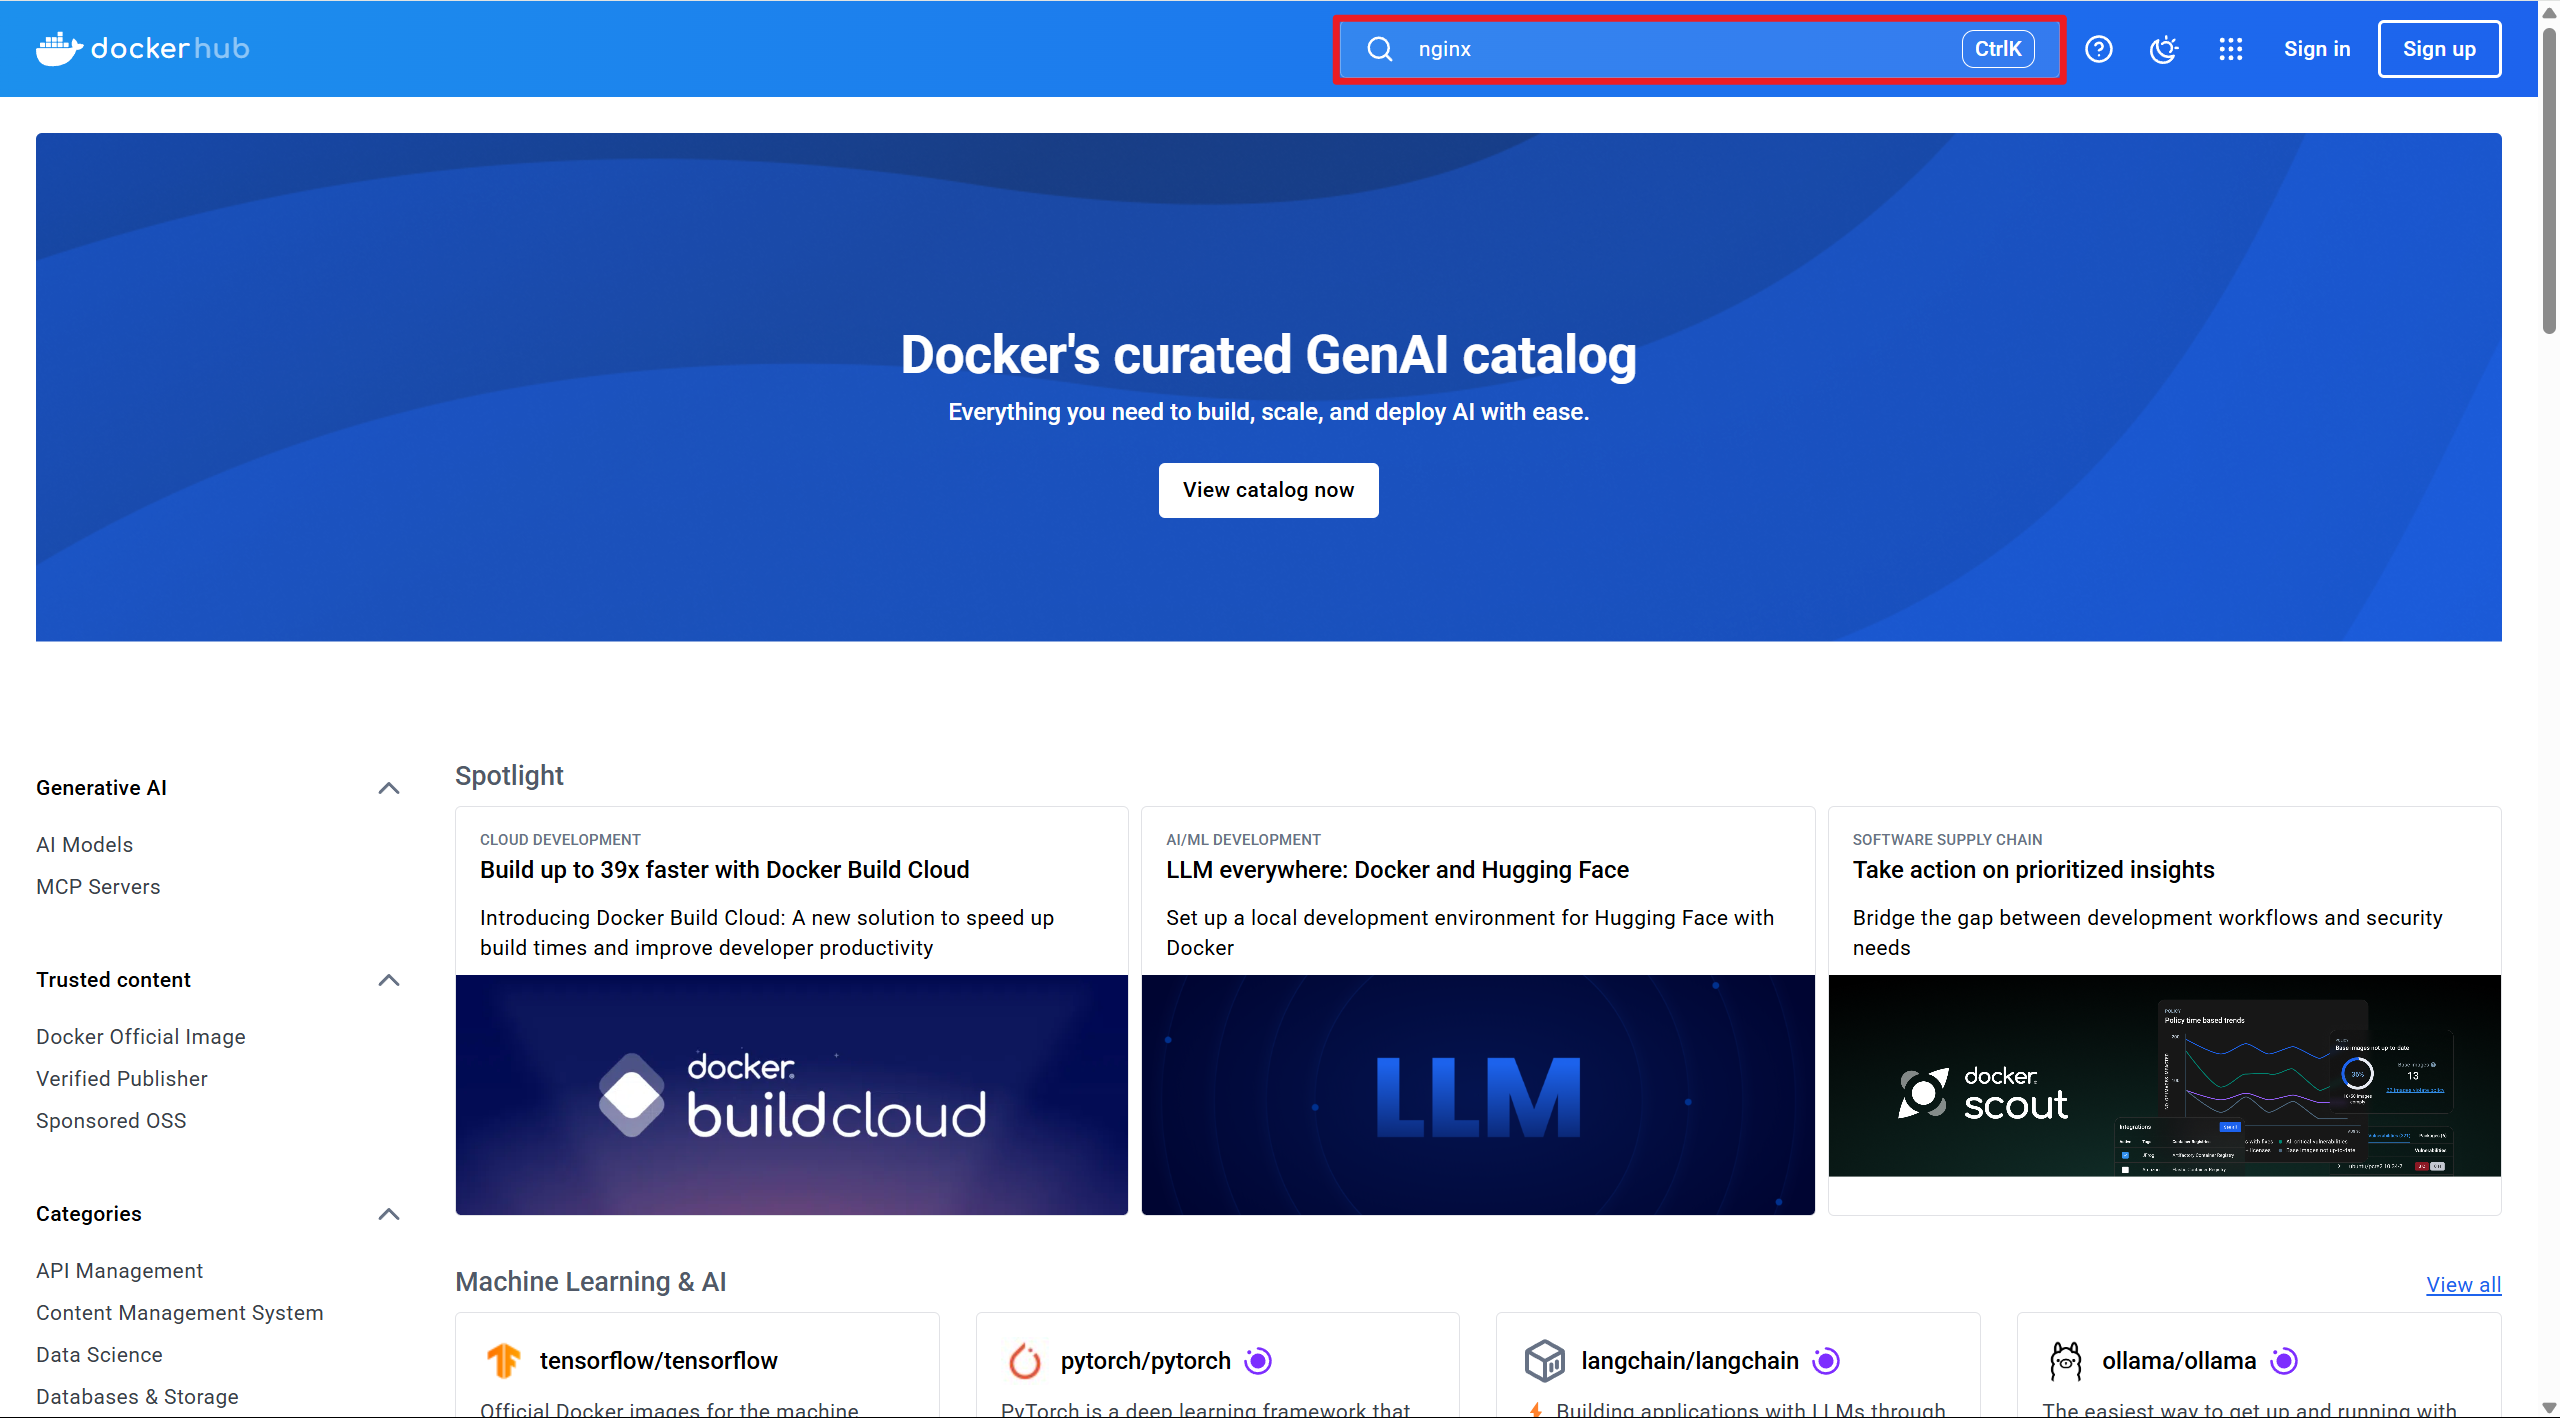The image size is (2560, 1418).
Task: Click the langchain cube logo icon
Action: pyautogui.click(x=1545, y=1361)
